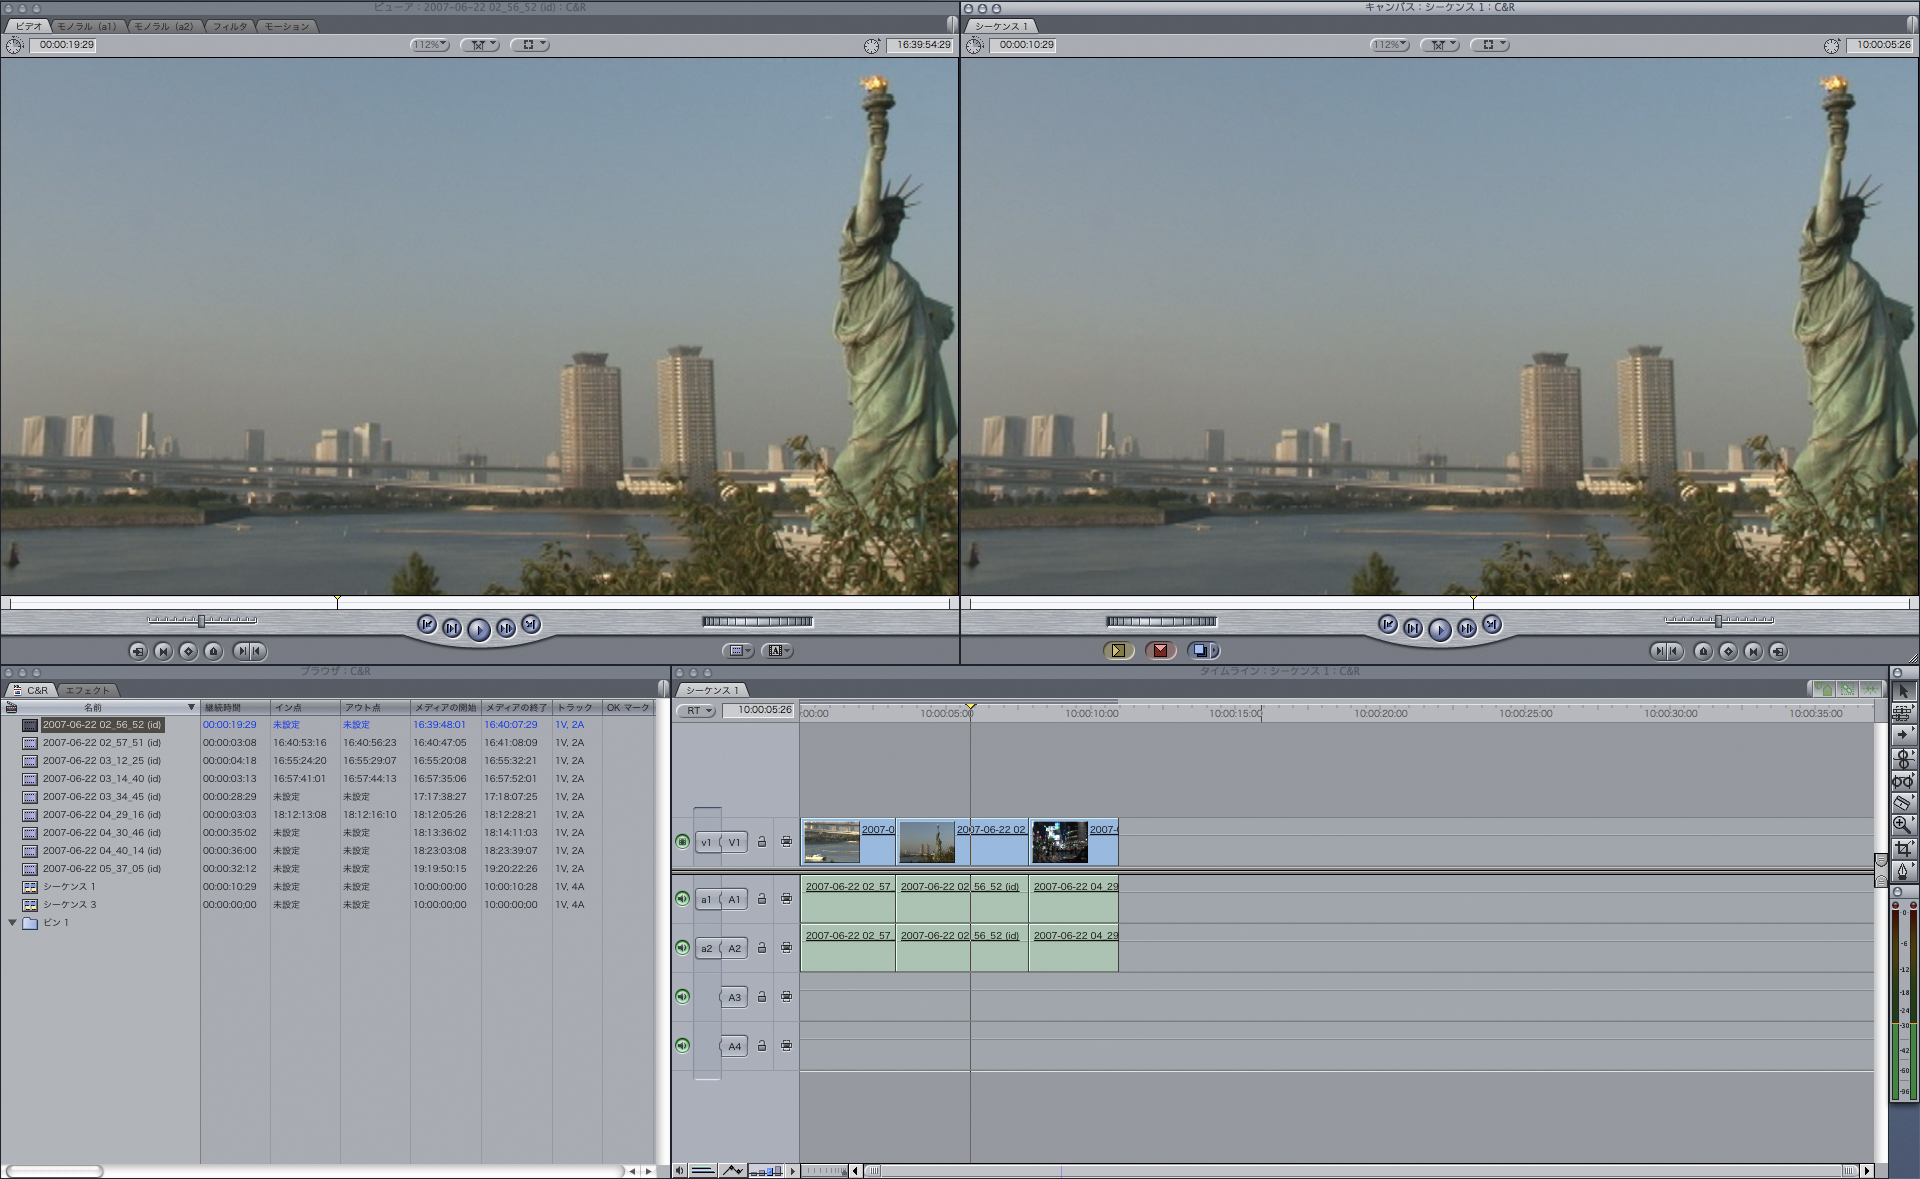Image resolution: width=1920 pixels, height=1179 pixels.
Task: Match Frame button in Canvas
Action: (1778, 651)
